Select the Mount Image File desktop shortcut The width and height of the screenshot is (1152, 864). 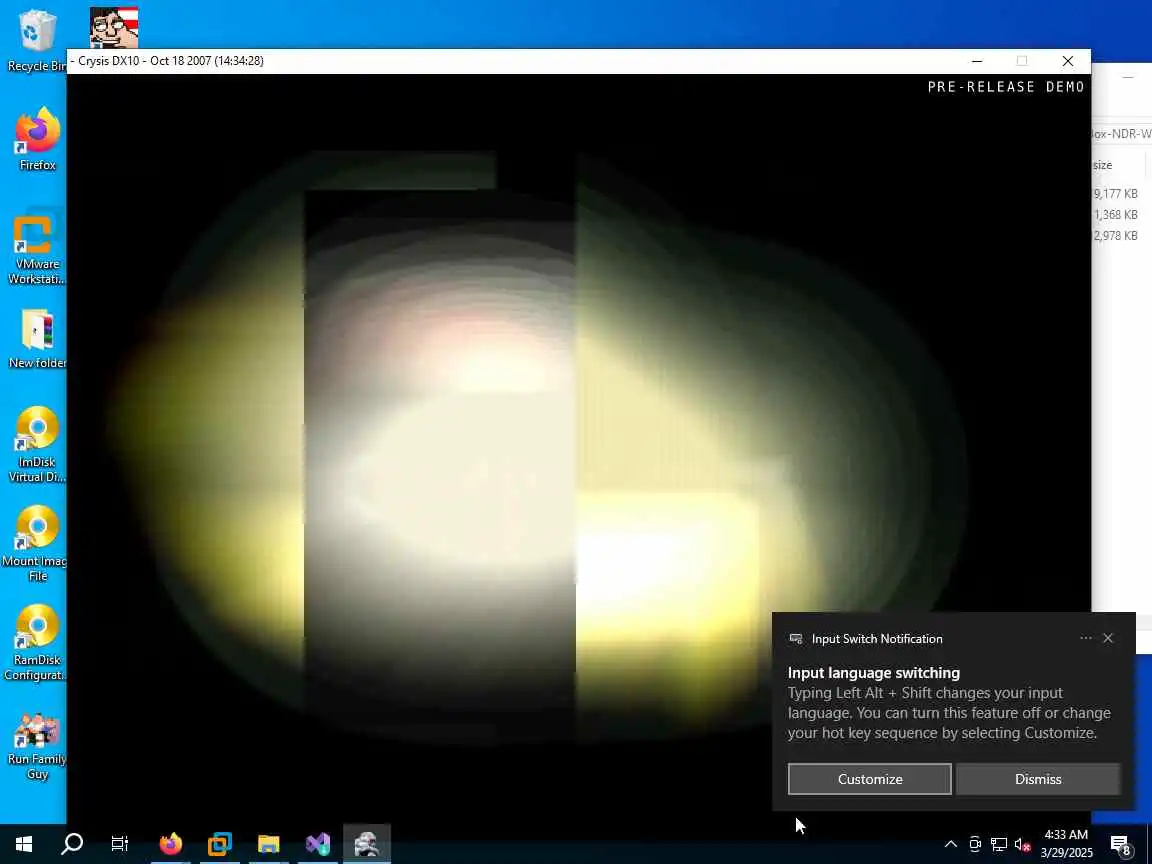pos(35,544)
